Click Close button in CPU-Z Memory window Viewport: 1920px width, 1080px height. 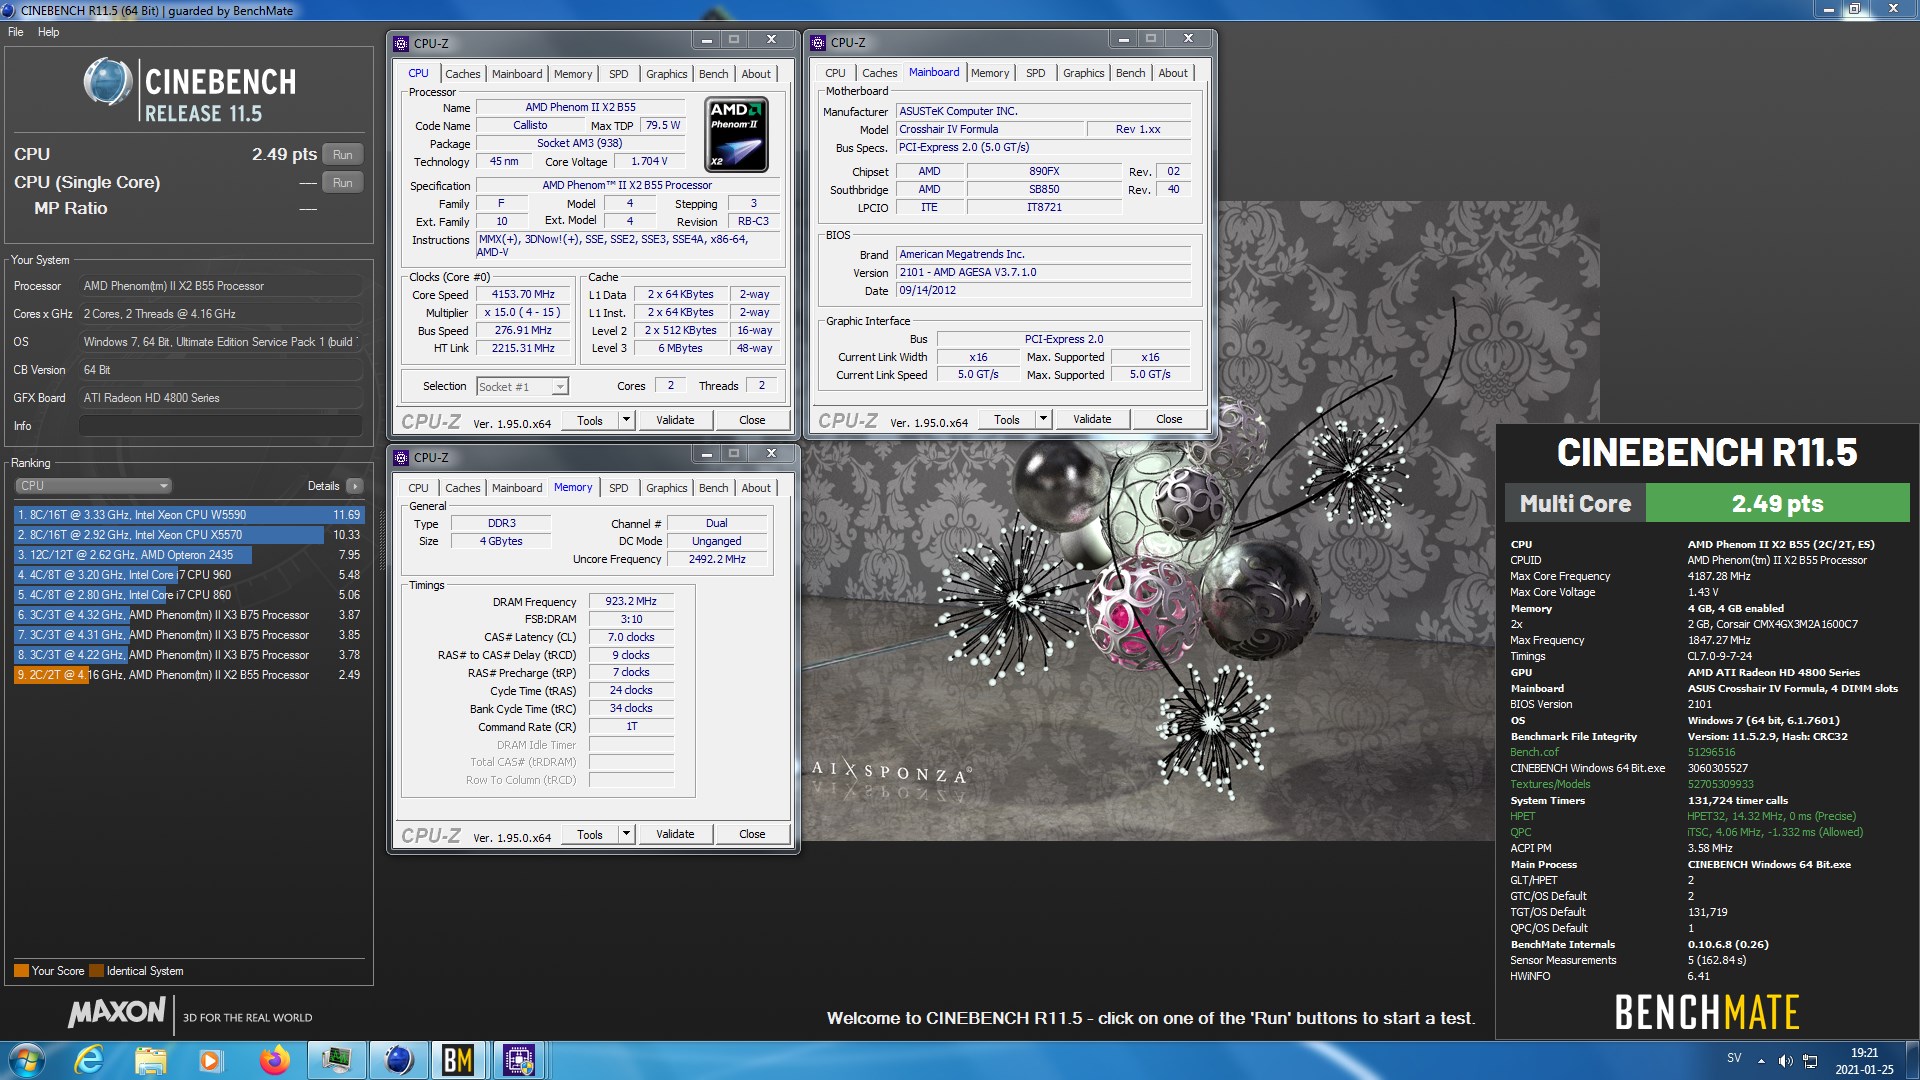(752, 834)
